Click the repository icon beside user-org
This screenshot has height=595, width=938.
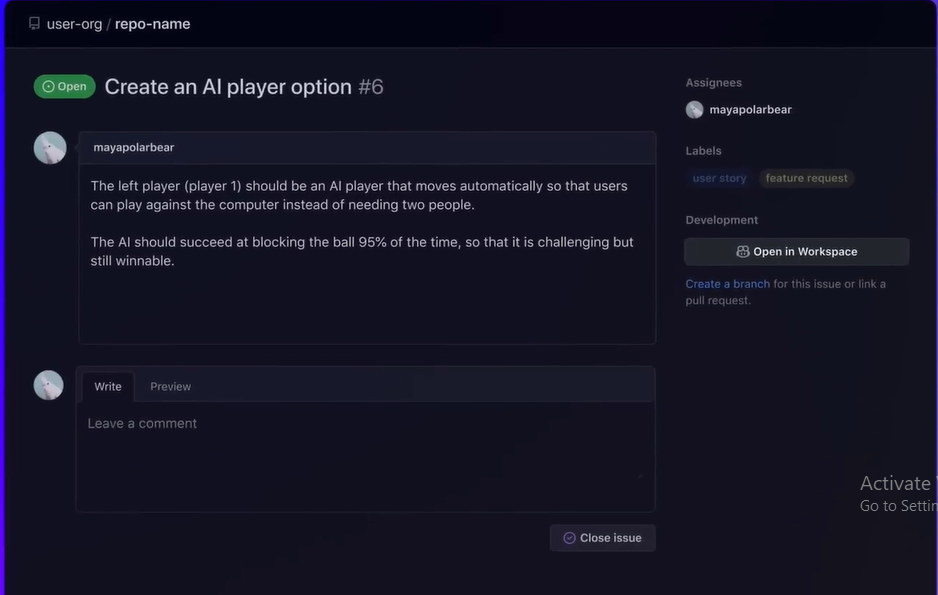tap(34, 24)
